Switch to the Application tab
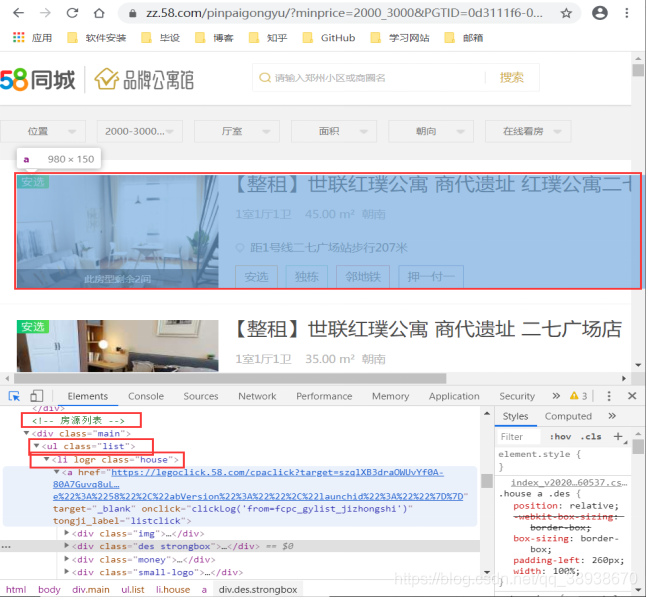This screenshot has height=597, width=647. pyautogui.click(x=454, y=396)
